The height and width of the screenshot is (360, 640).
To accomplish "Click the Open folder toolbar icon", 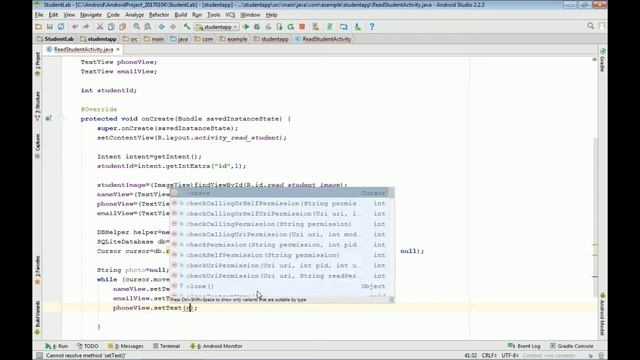I will coord(39,27).
